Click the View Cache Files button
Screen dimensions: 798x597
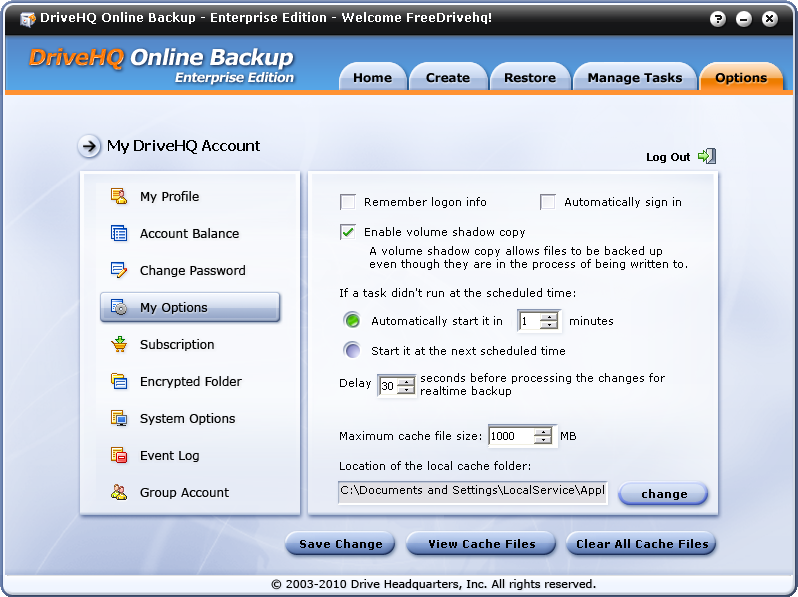point(481,544)
